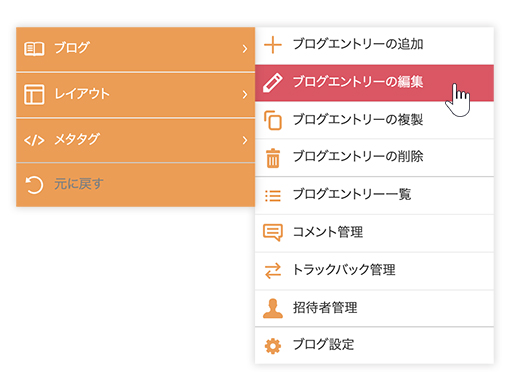Choose ブログエントリーの削除 text
Image resolution: width=511 pixels, height=382 pixels.
[x=358, y=156]
